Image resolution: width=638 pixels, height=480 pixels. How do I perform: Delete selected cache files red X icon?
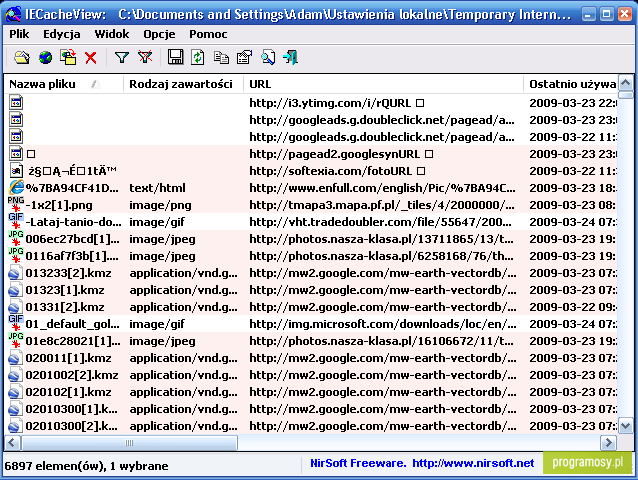(x=91, y=58)
